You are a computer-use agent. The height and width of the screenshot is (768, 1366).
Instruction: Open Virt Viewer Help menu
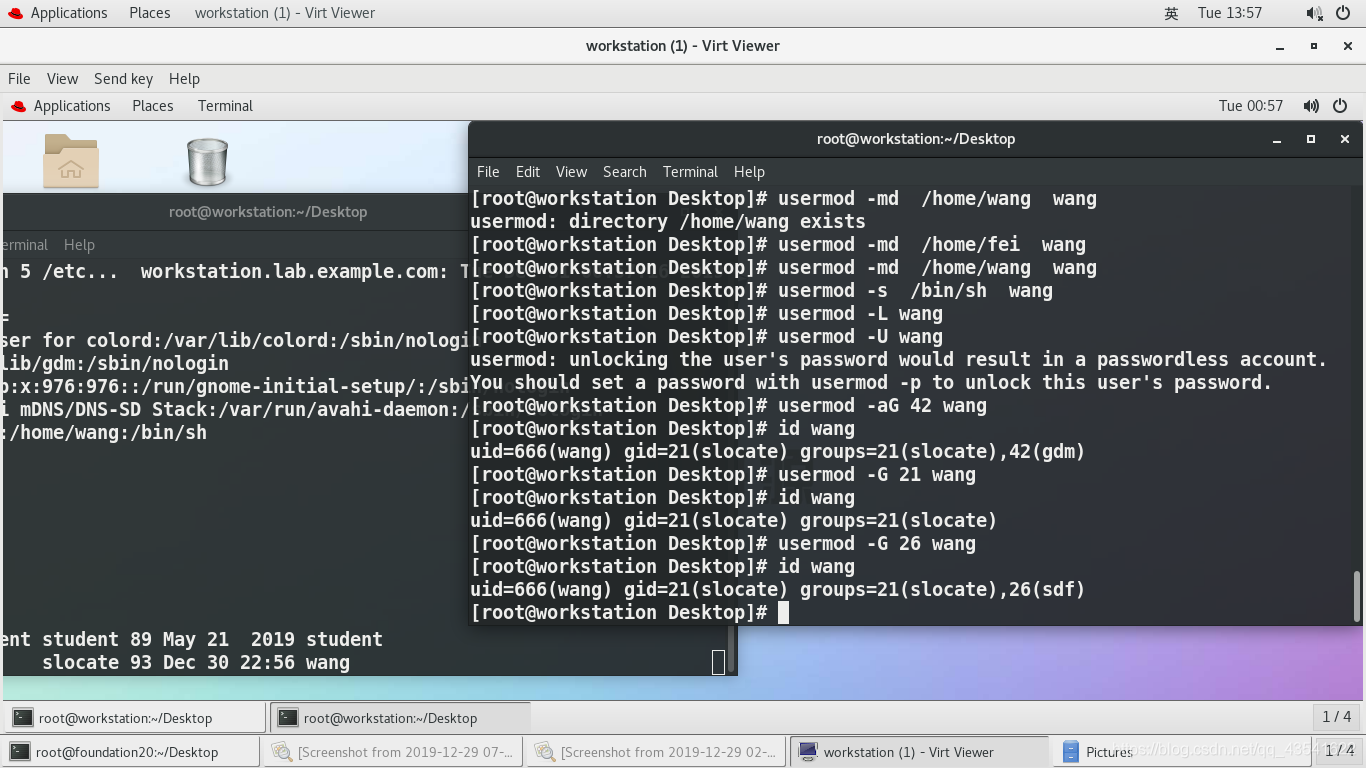coord(184,79)
